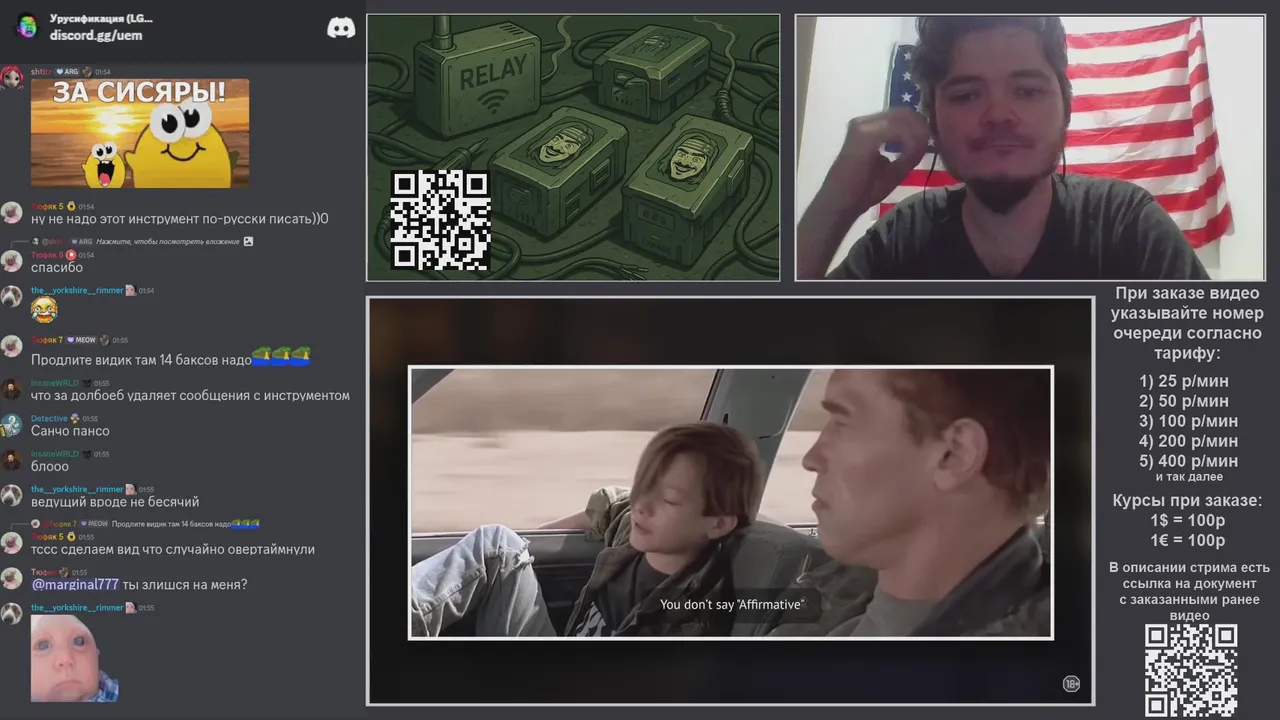Click the InsaneWRLD avatar next to 'блооо'
This screenshot has height=720, width=1280.
[12, 460]
